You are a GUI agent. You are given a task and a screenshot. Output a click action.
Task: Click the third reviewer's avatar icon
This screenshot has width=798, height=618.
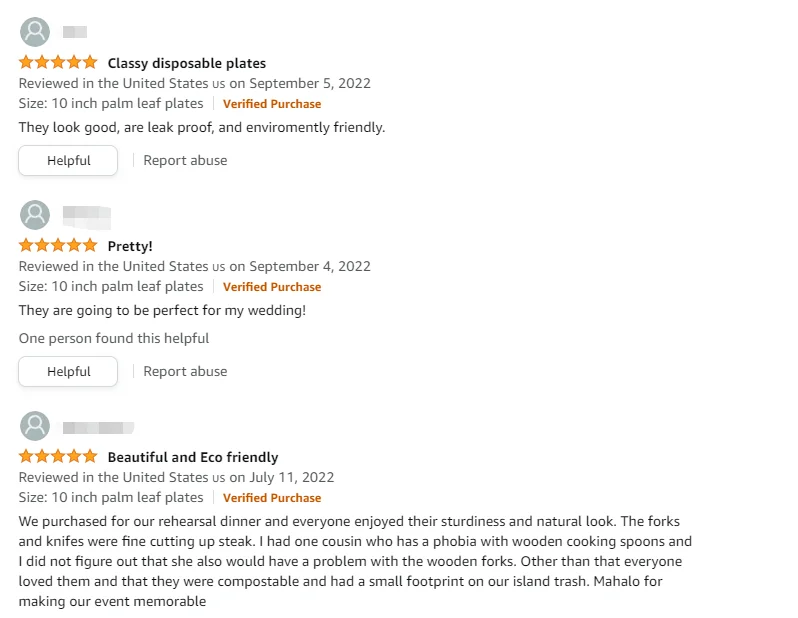[35, 426]
